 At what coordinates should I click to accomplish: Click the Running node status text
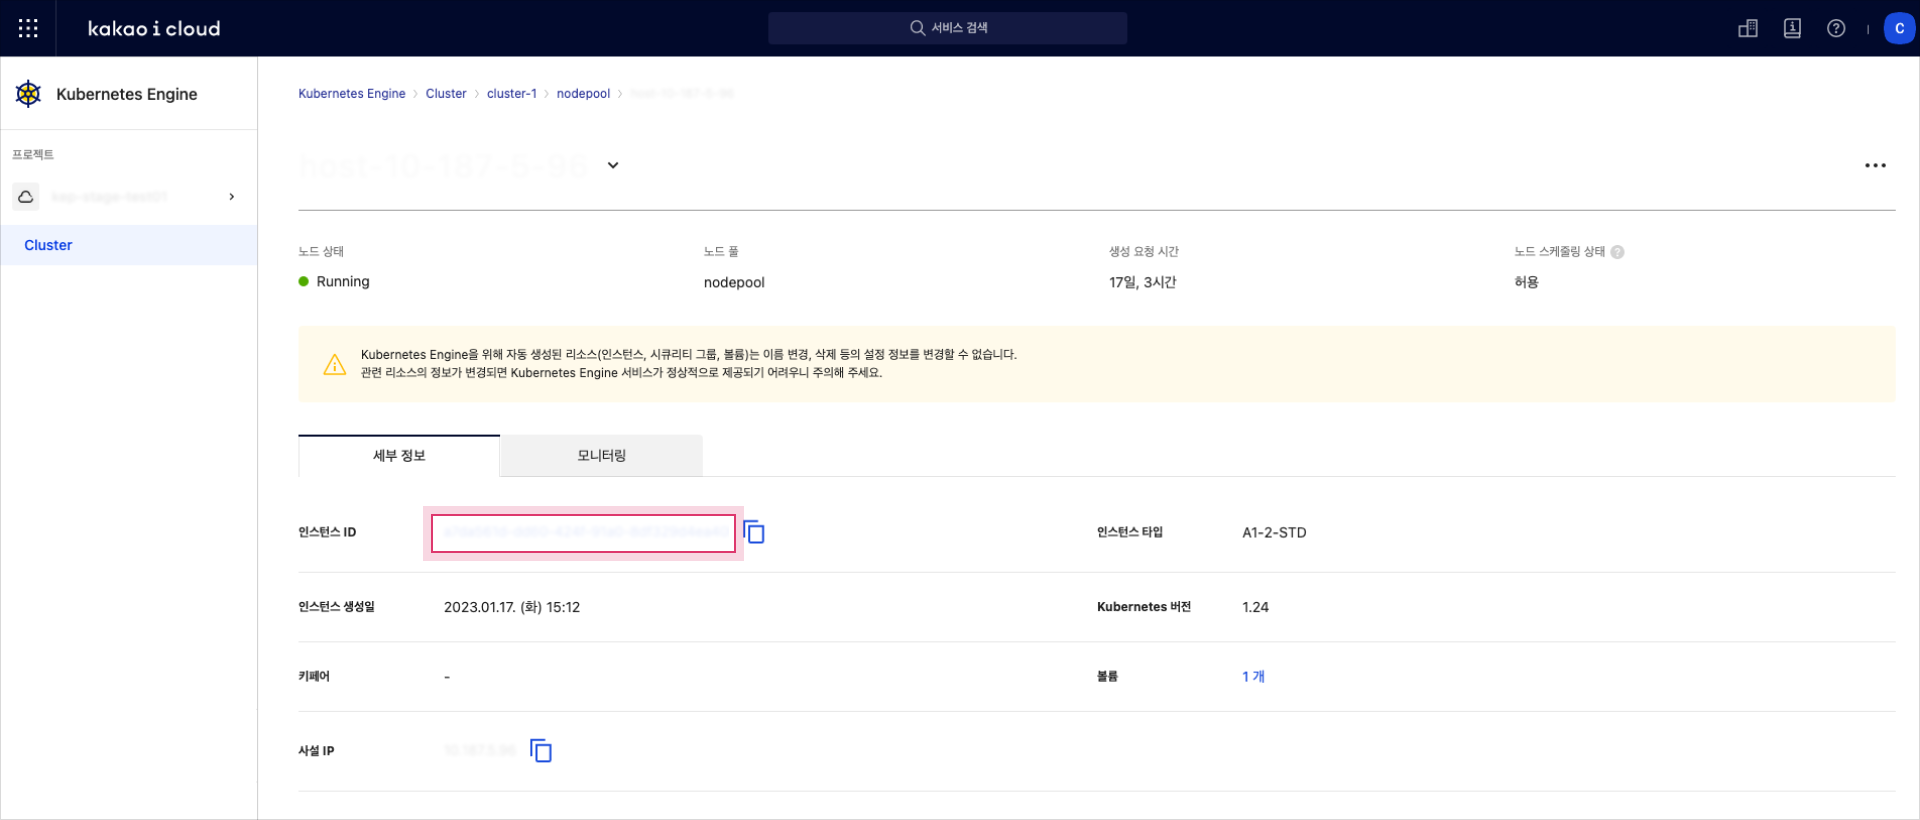click(343, 282)
